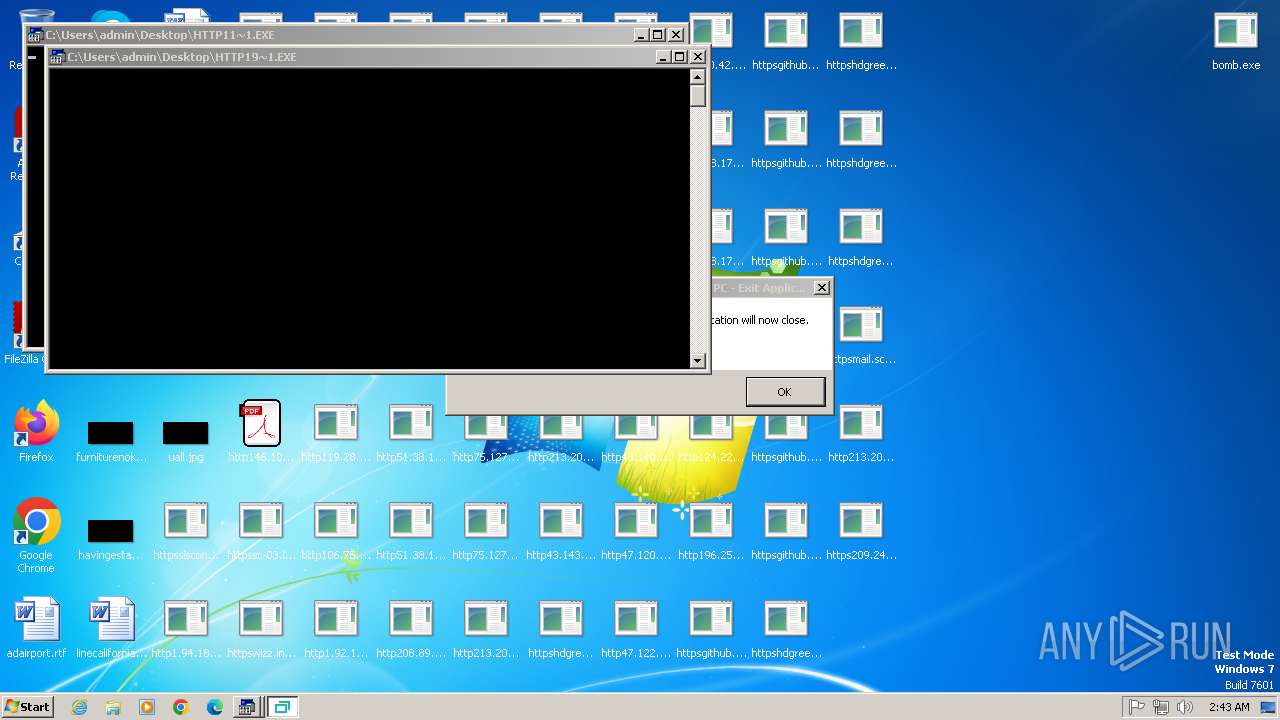Viewport: 1280px width, 720px height.
Task: Activate the teal-framed app taskbar button
Action: pos(282,707)
